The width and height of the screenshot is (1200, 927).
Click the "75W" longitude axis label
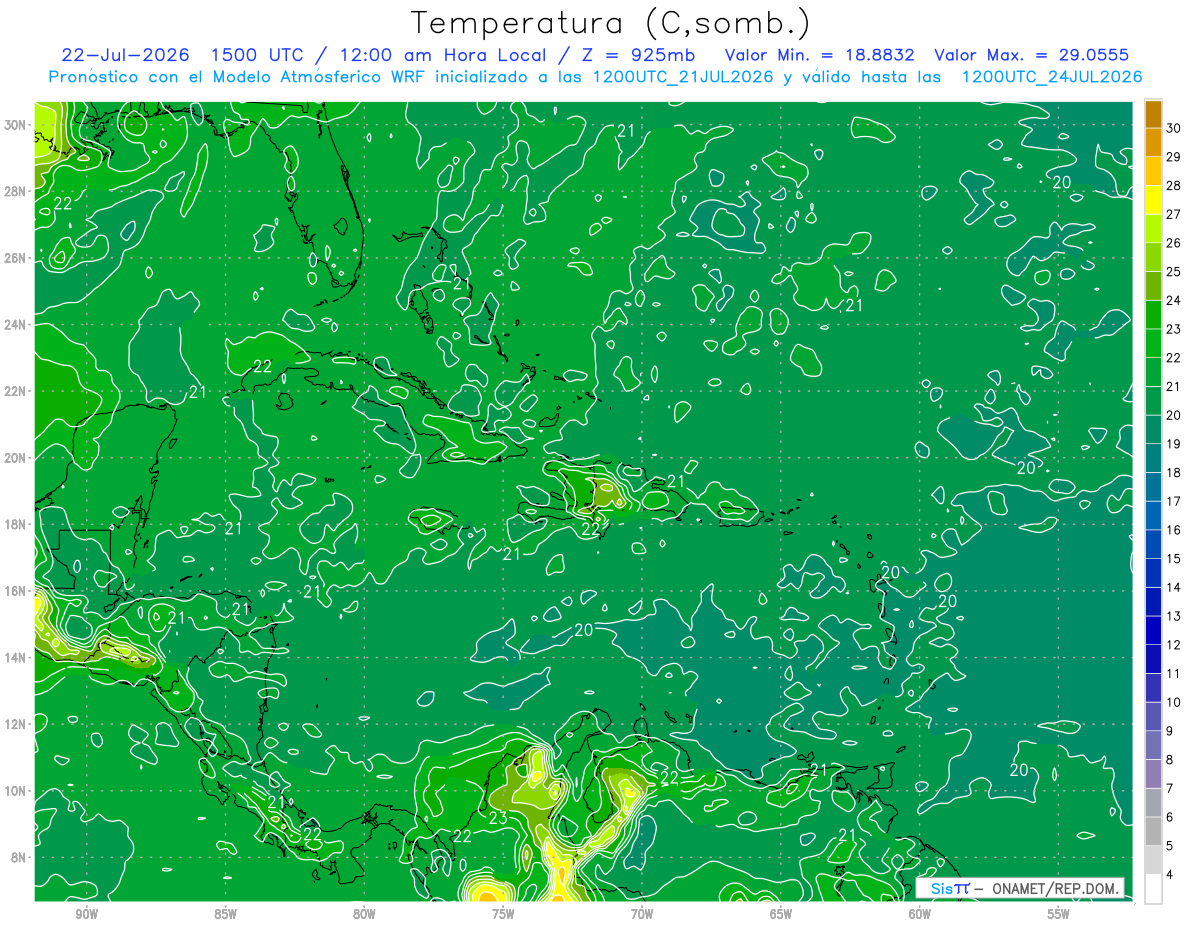[x=503, y=914]
